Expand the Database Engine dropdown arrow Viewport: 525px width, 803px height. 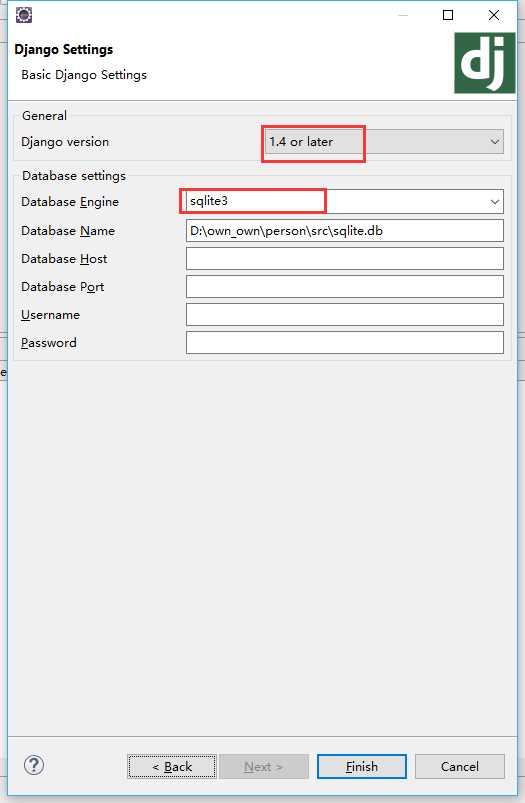tap(494, 202)
